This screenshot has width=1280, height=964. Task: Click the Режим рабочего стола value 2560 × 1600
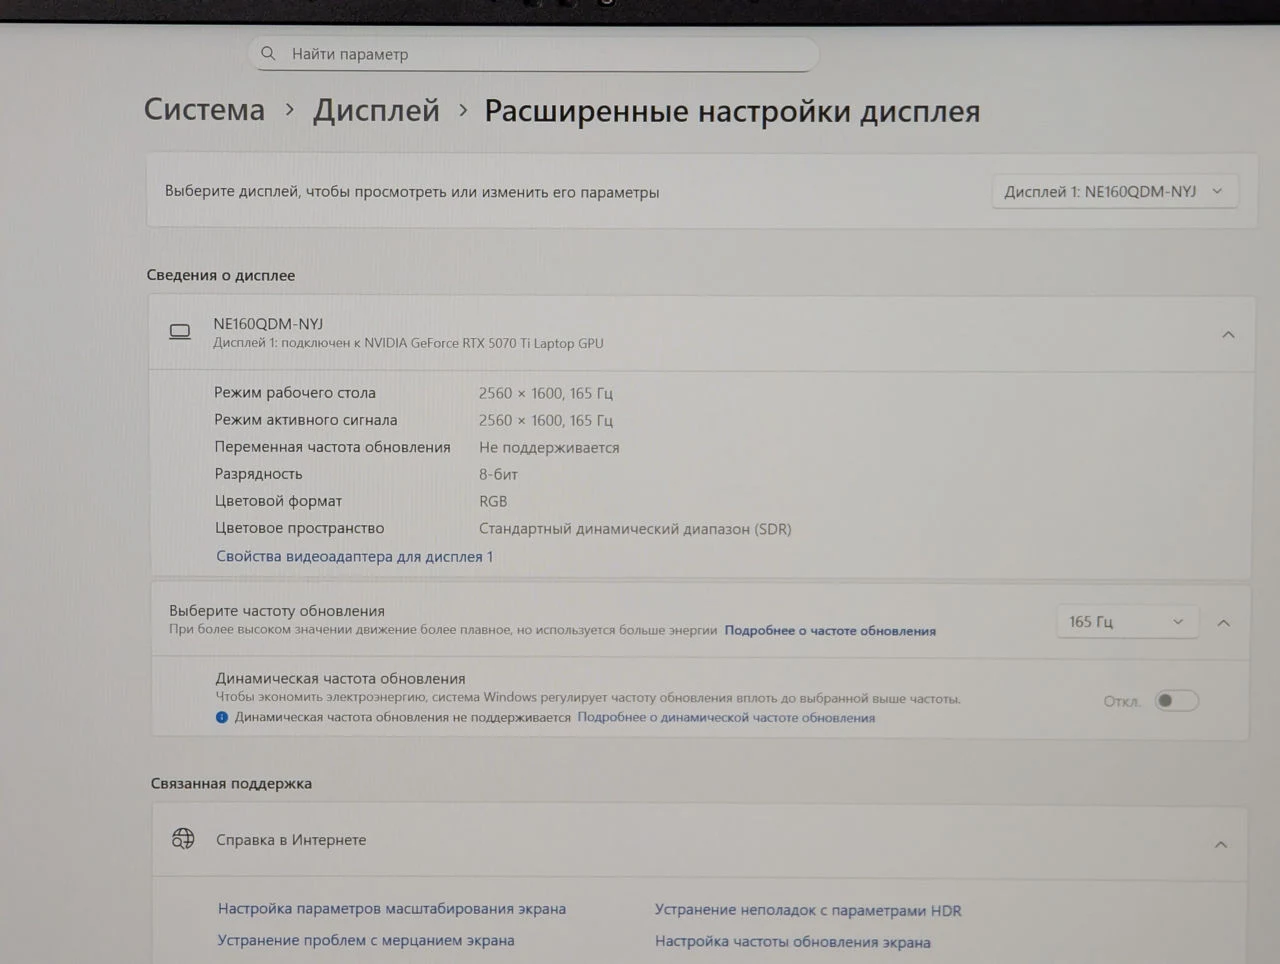pyautogui.click(x=546, y=393)
